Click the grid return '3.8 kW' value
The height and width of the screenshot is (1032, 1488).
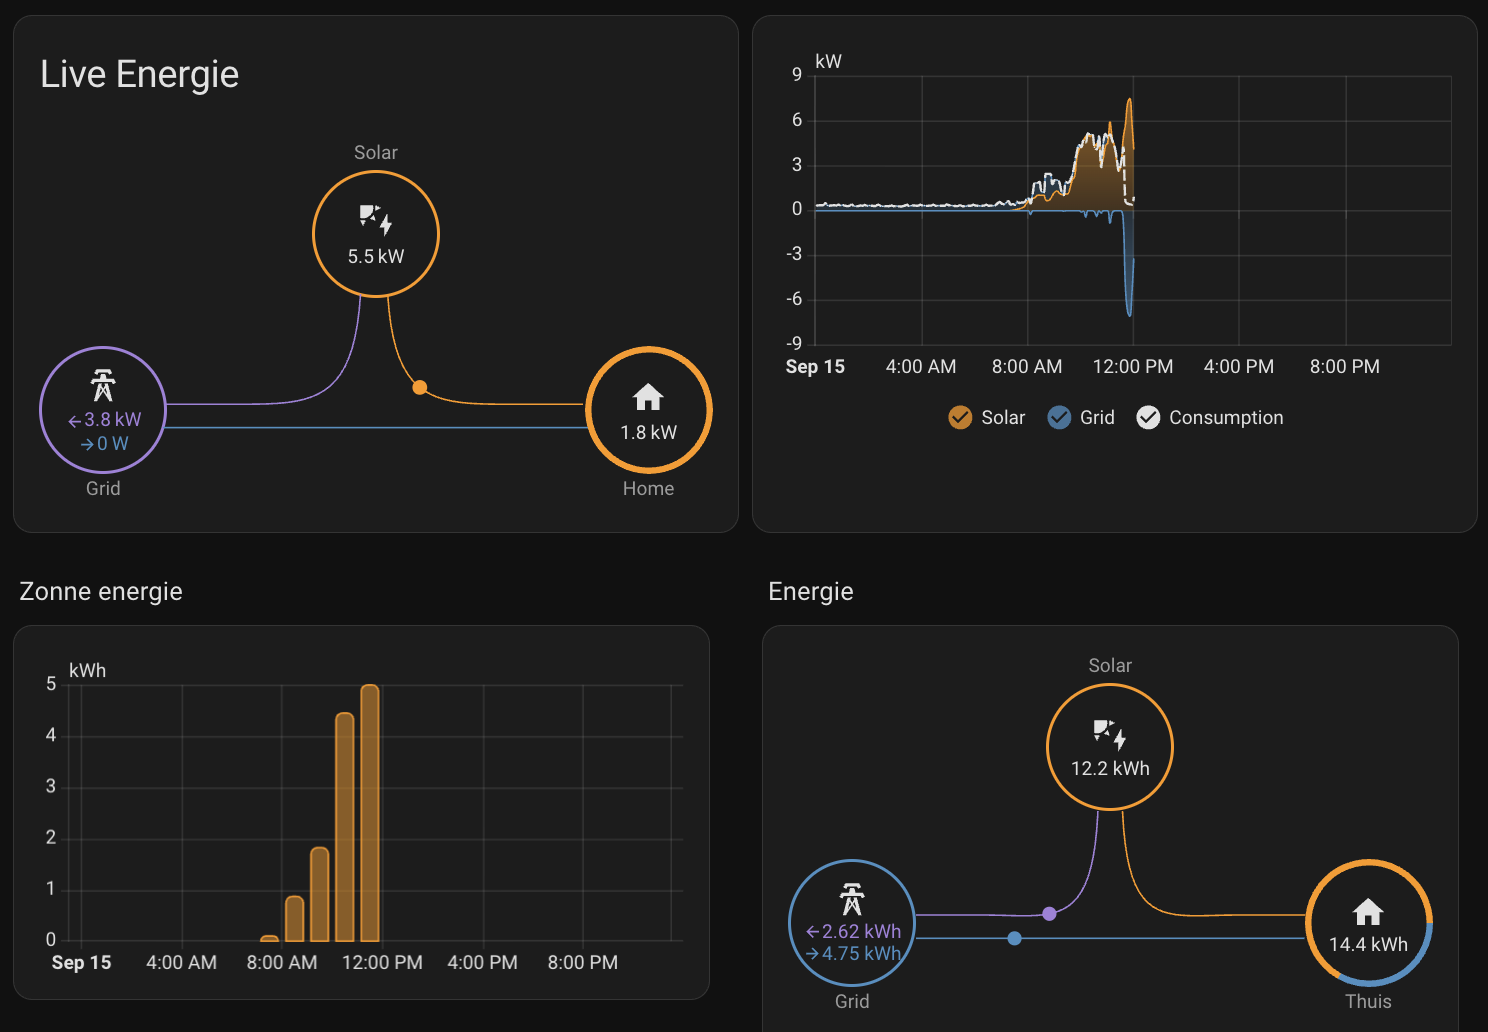(105, 420)
